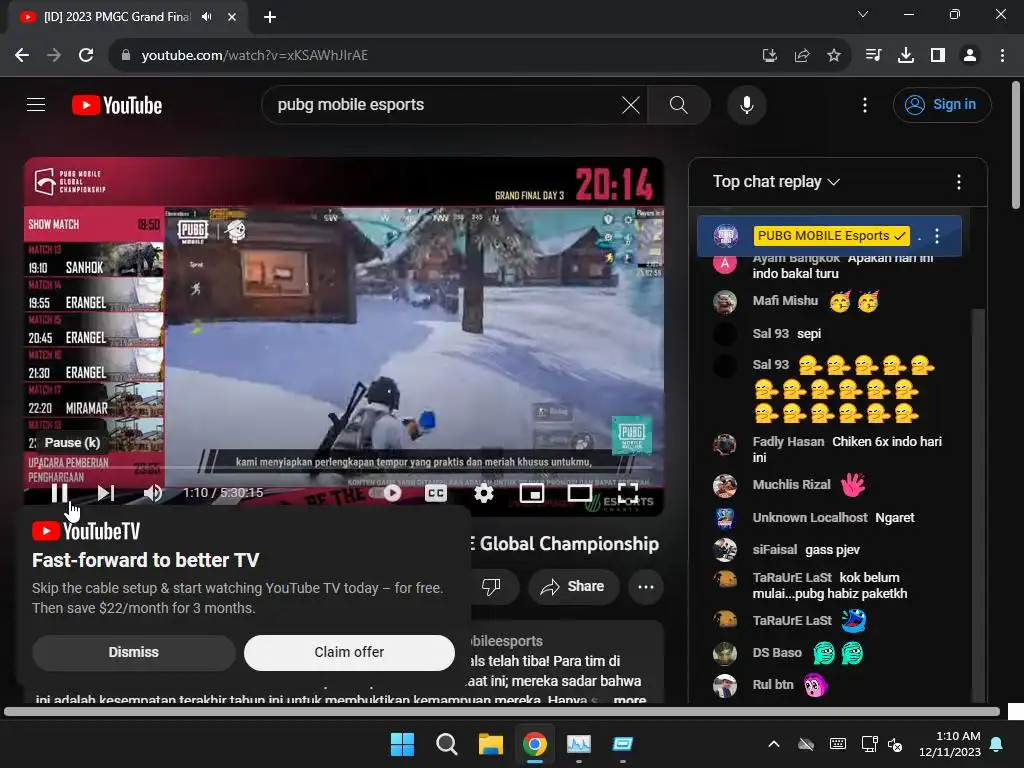
Task: Bookmark this tab with the star
Action: [834, 56]
